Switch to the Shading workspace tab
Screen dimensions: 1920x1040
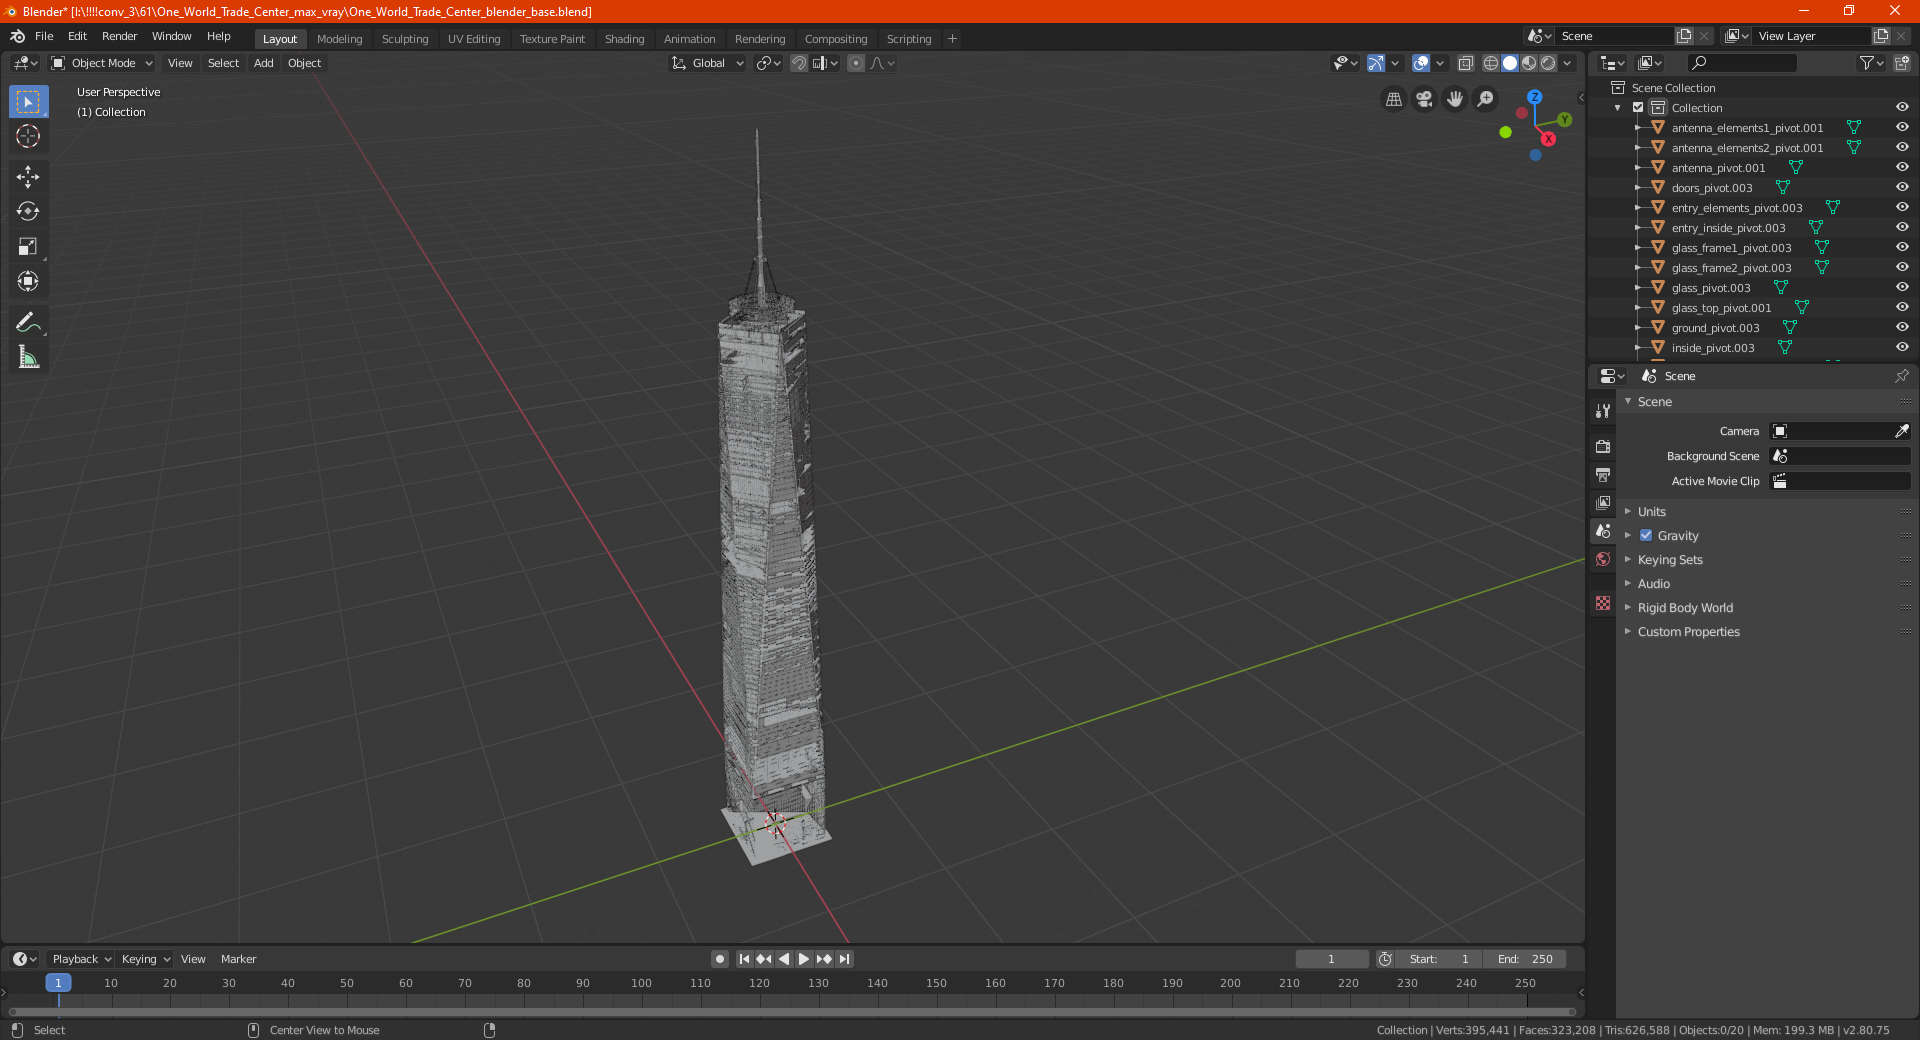tap(624, 39)
